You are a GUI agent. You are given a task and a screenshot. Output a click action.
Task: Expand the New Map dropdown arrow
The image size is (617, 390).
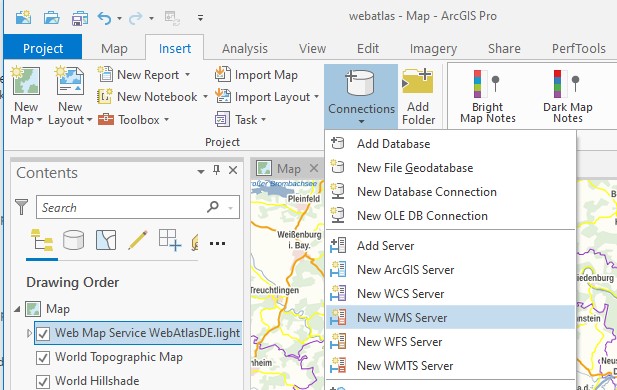[x=39, y=120]
